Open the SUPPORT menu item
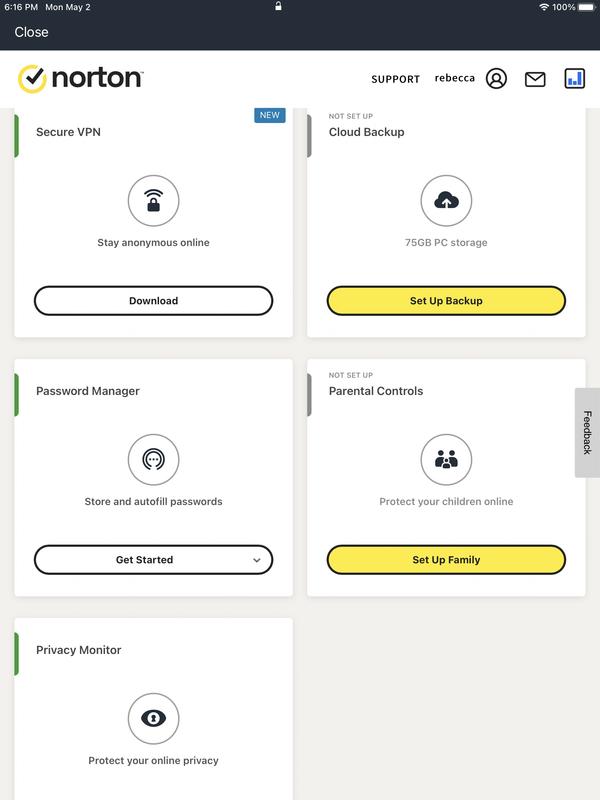600x800 pixels. pos(395,79)
